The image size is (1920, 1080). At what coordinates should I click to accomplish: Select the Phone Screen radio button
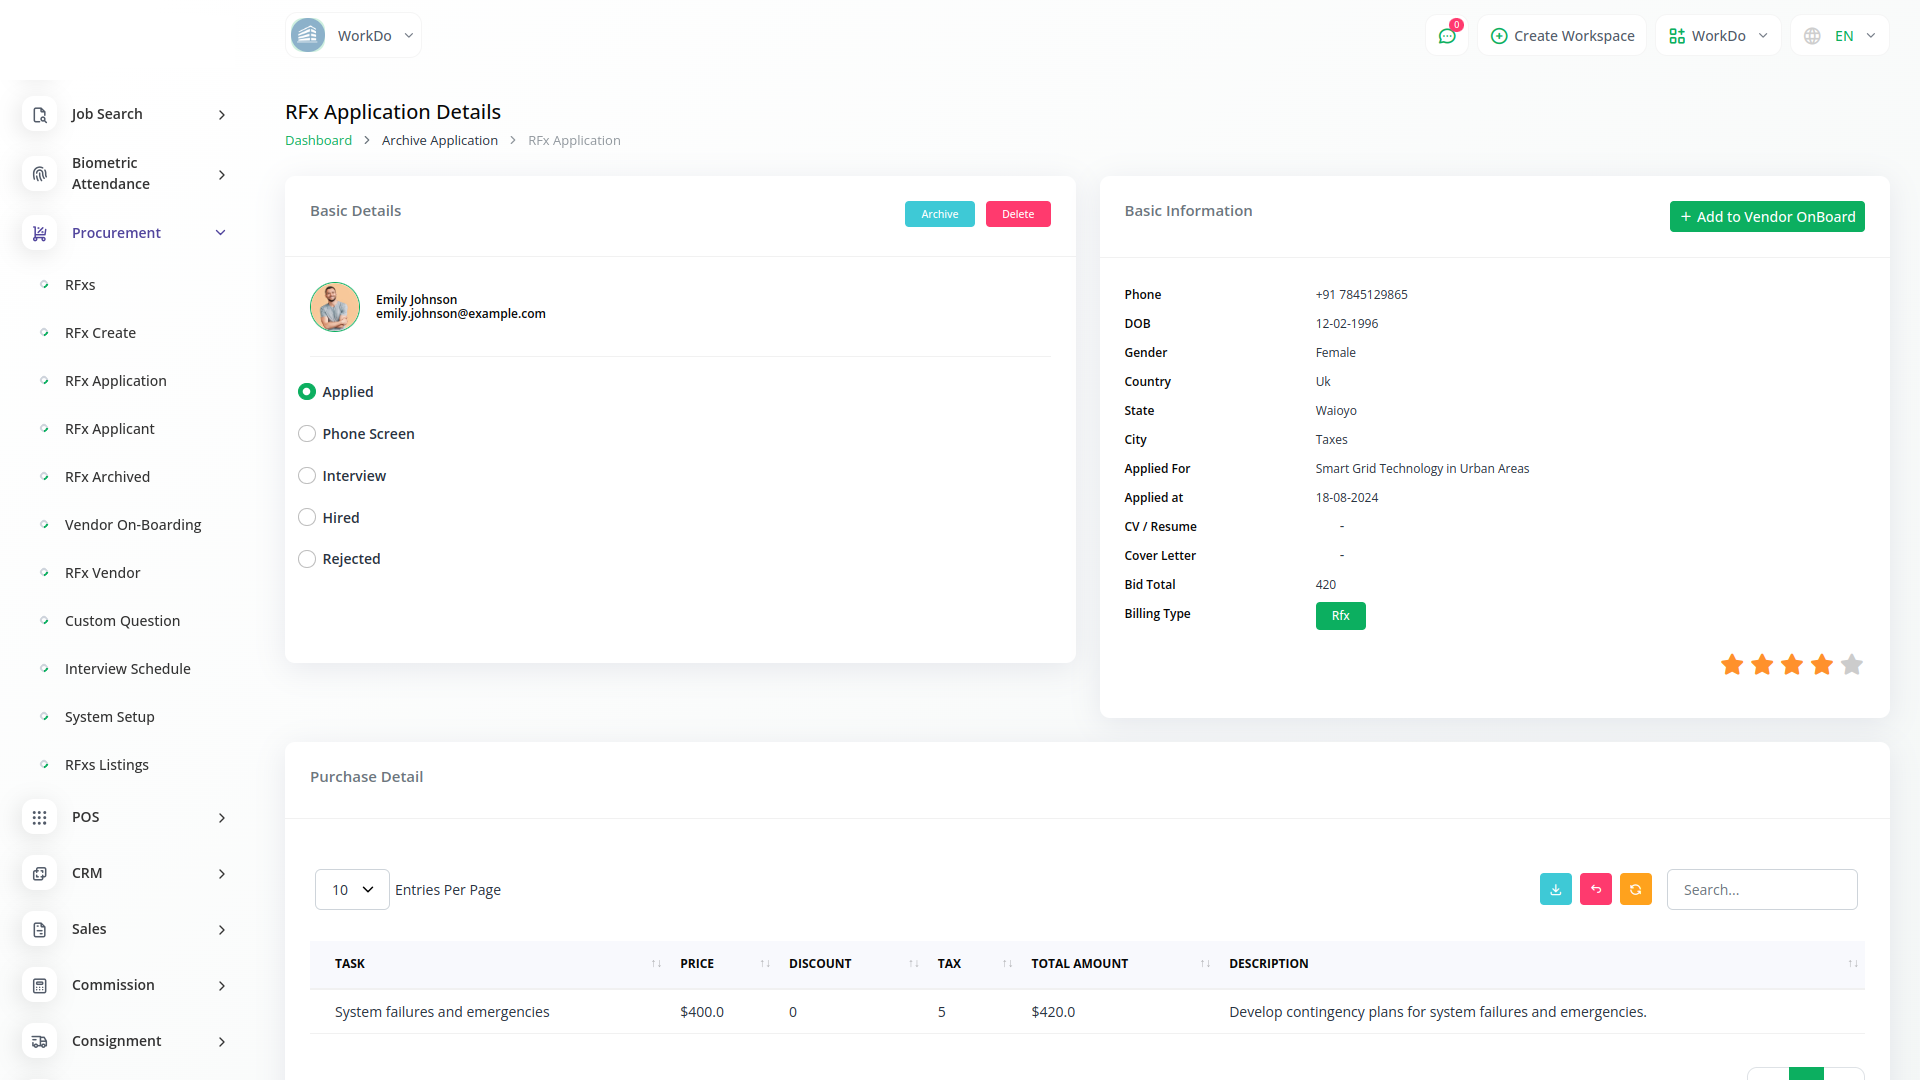307,434
